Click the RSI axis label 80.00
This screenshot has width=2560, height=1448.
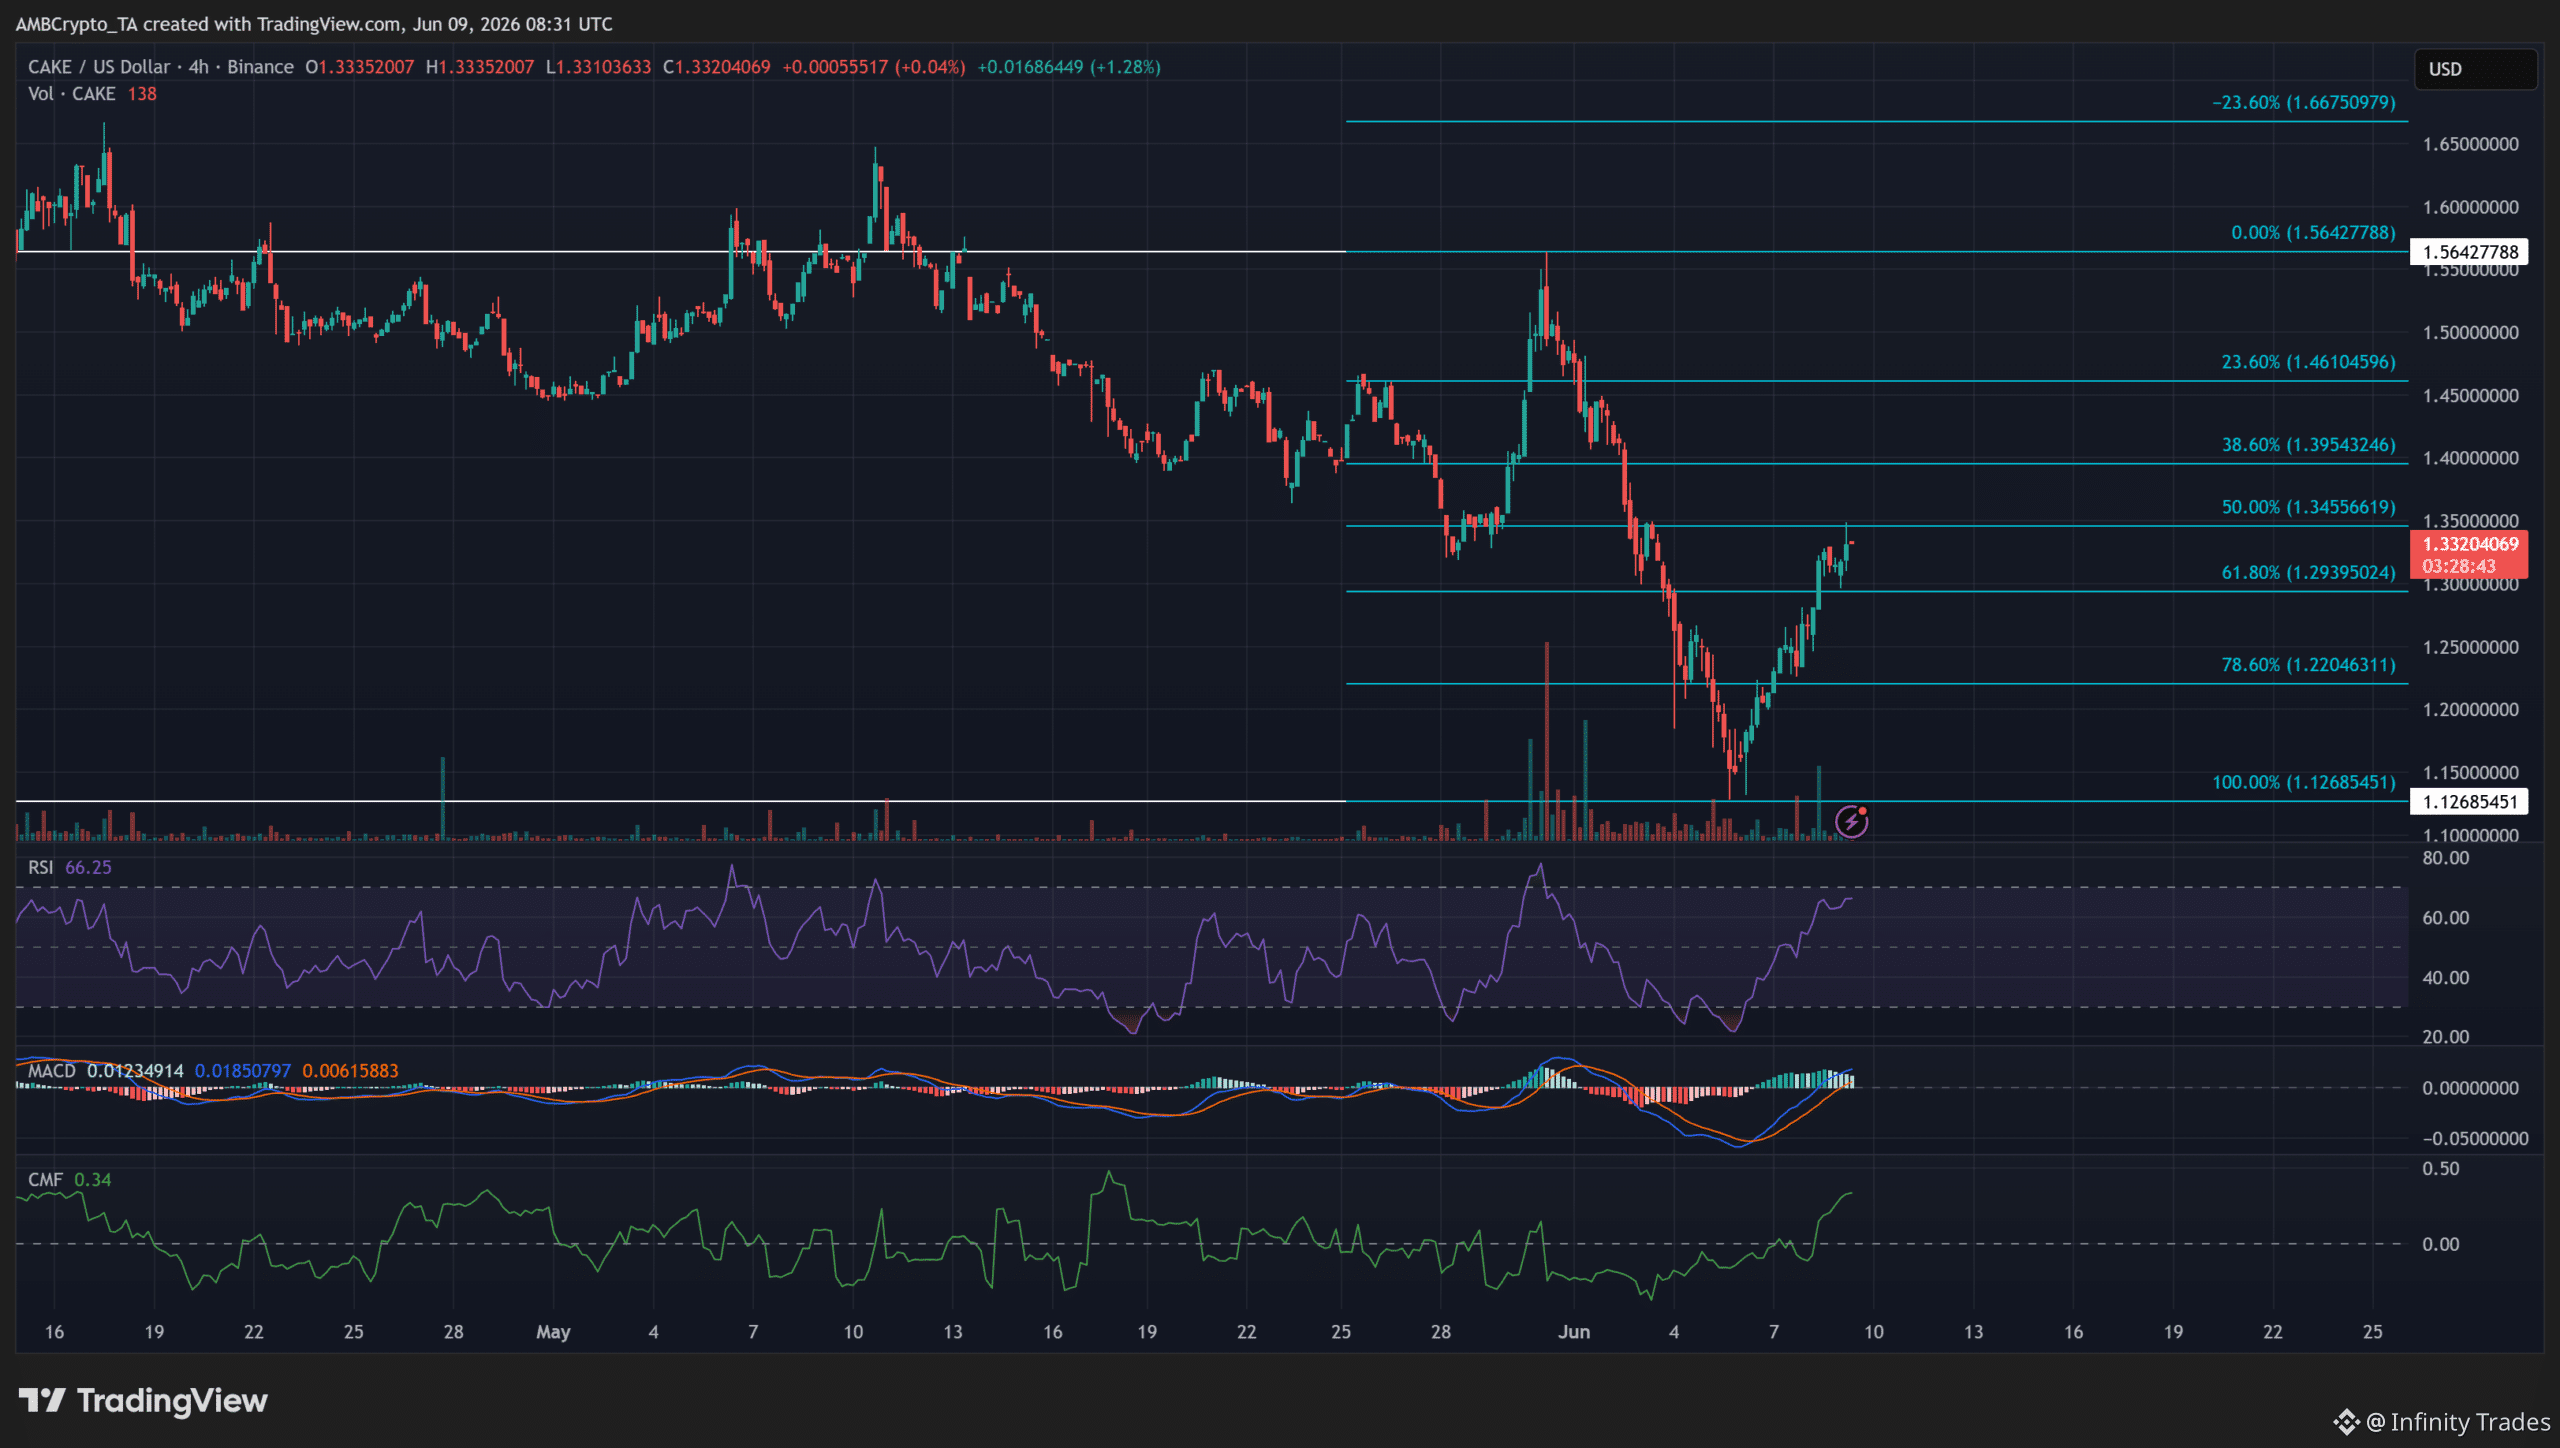pyautogui.click(x=2445, y=858)
